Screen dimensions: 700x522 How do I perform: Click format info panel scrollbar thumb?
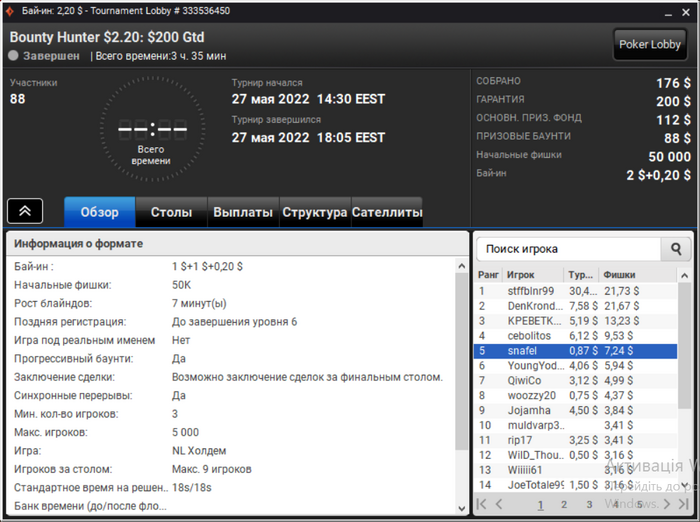pos(462,362)
